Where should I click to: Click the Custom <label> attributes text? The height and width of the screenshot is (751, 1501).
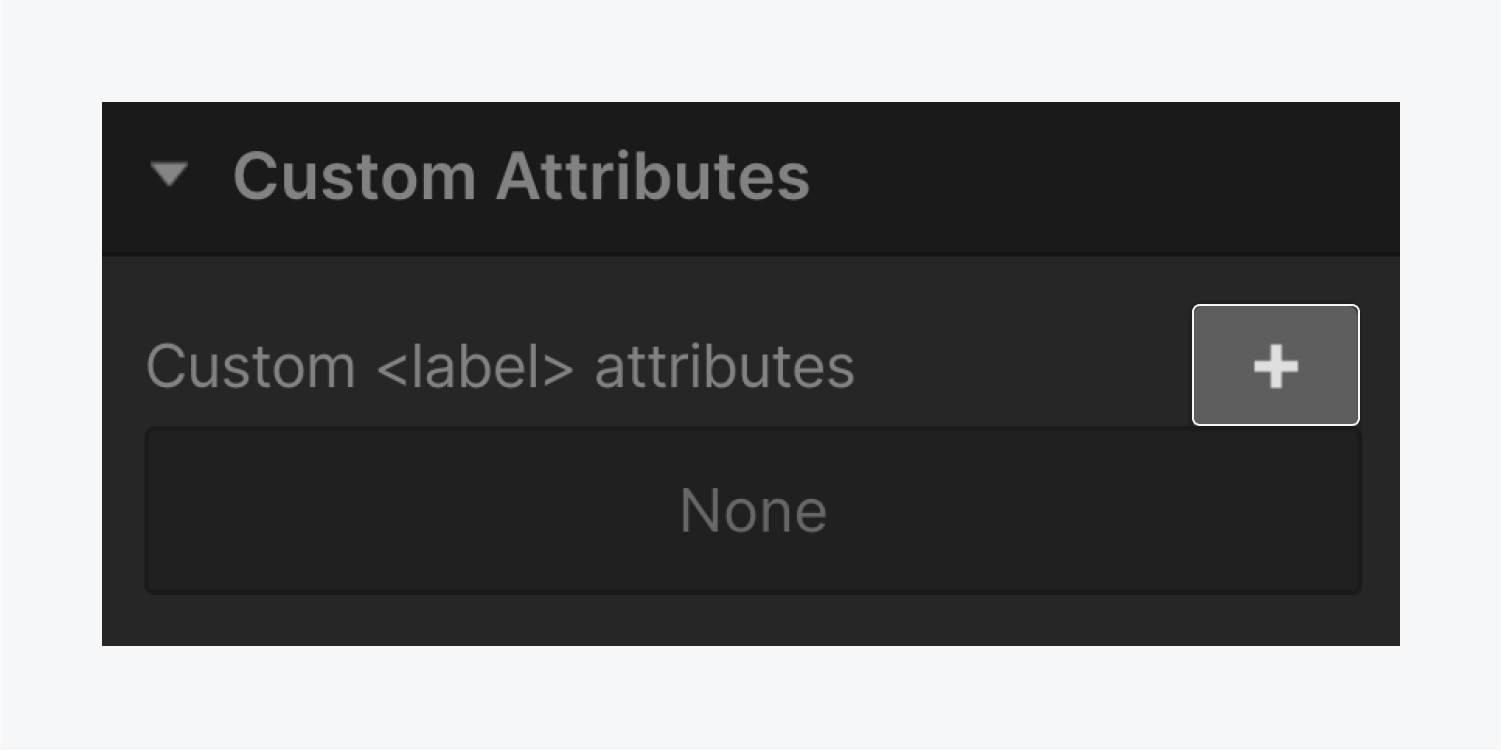pos(499,365)
